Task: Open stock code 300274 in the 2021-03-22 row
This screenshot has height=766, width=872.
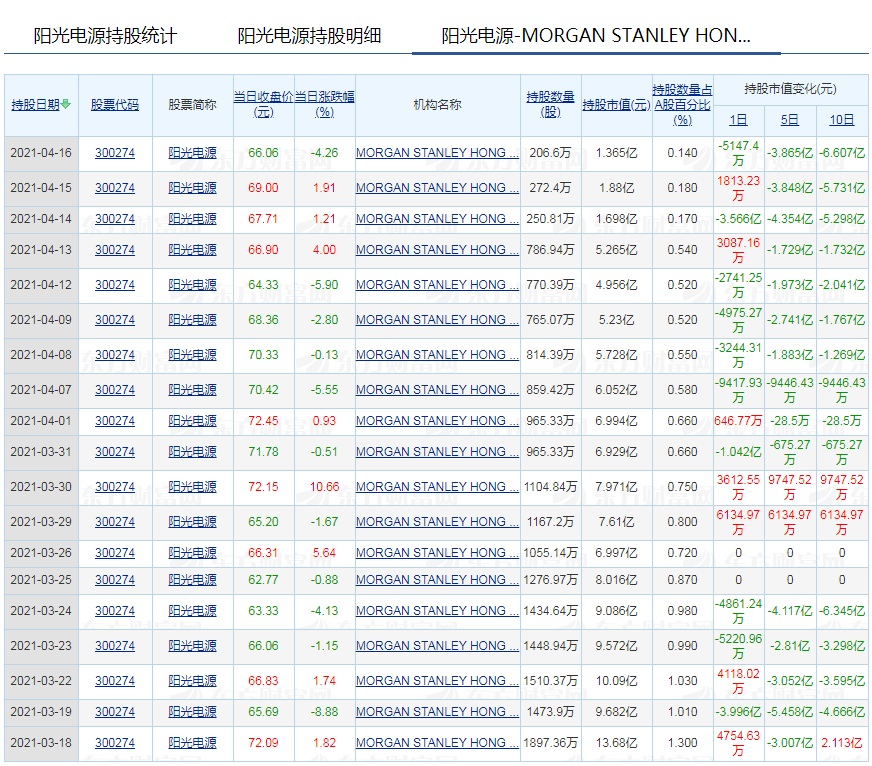Action: point(115,681)
